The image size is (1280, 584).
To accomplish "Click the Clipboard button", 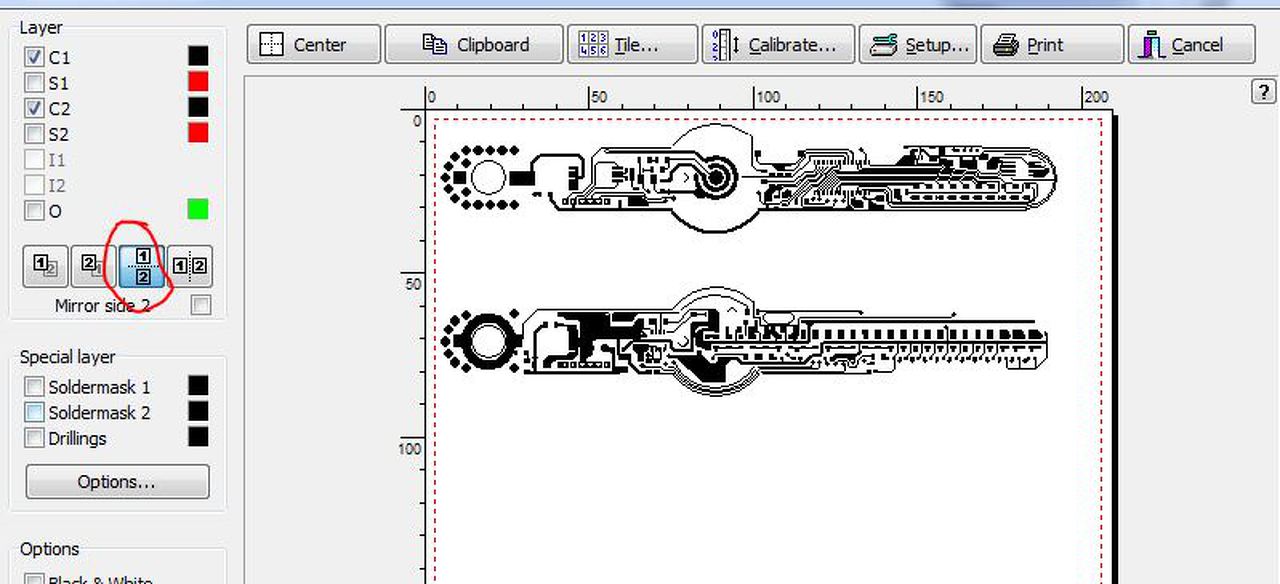I will (x=474, y=45).
